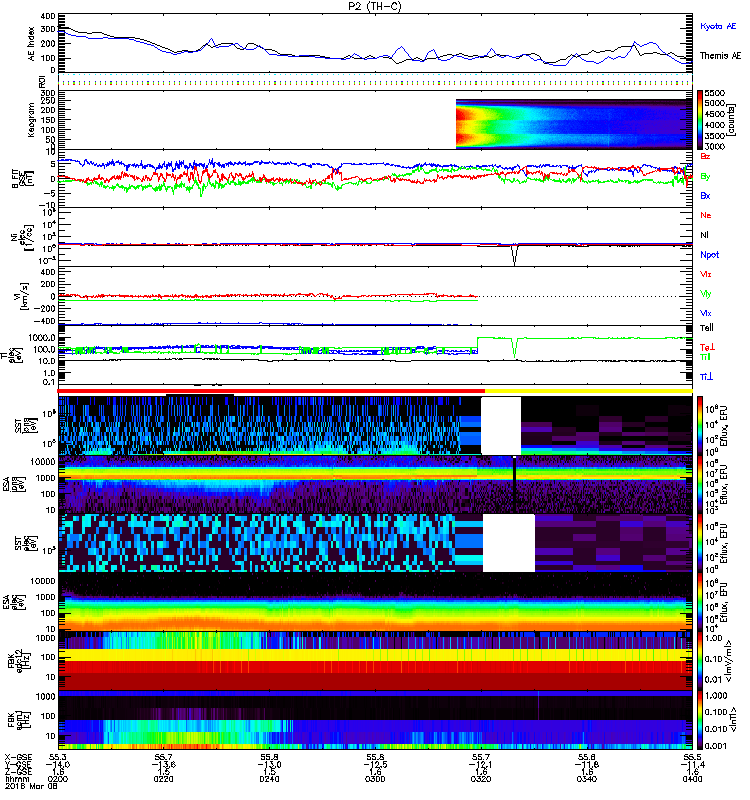750x800 pixels.
Task: Click the Y-GSE value -12.5
Action: click(375, 765)
